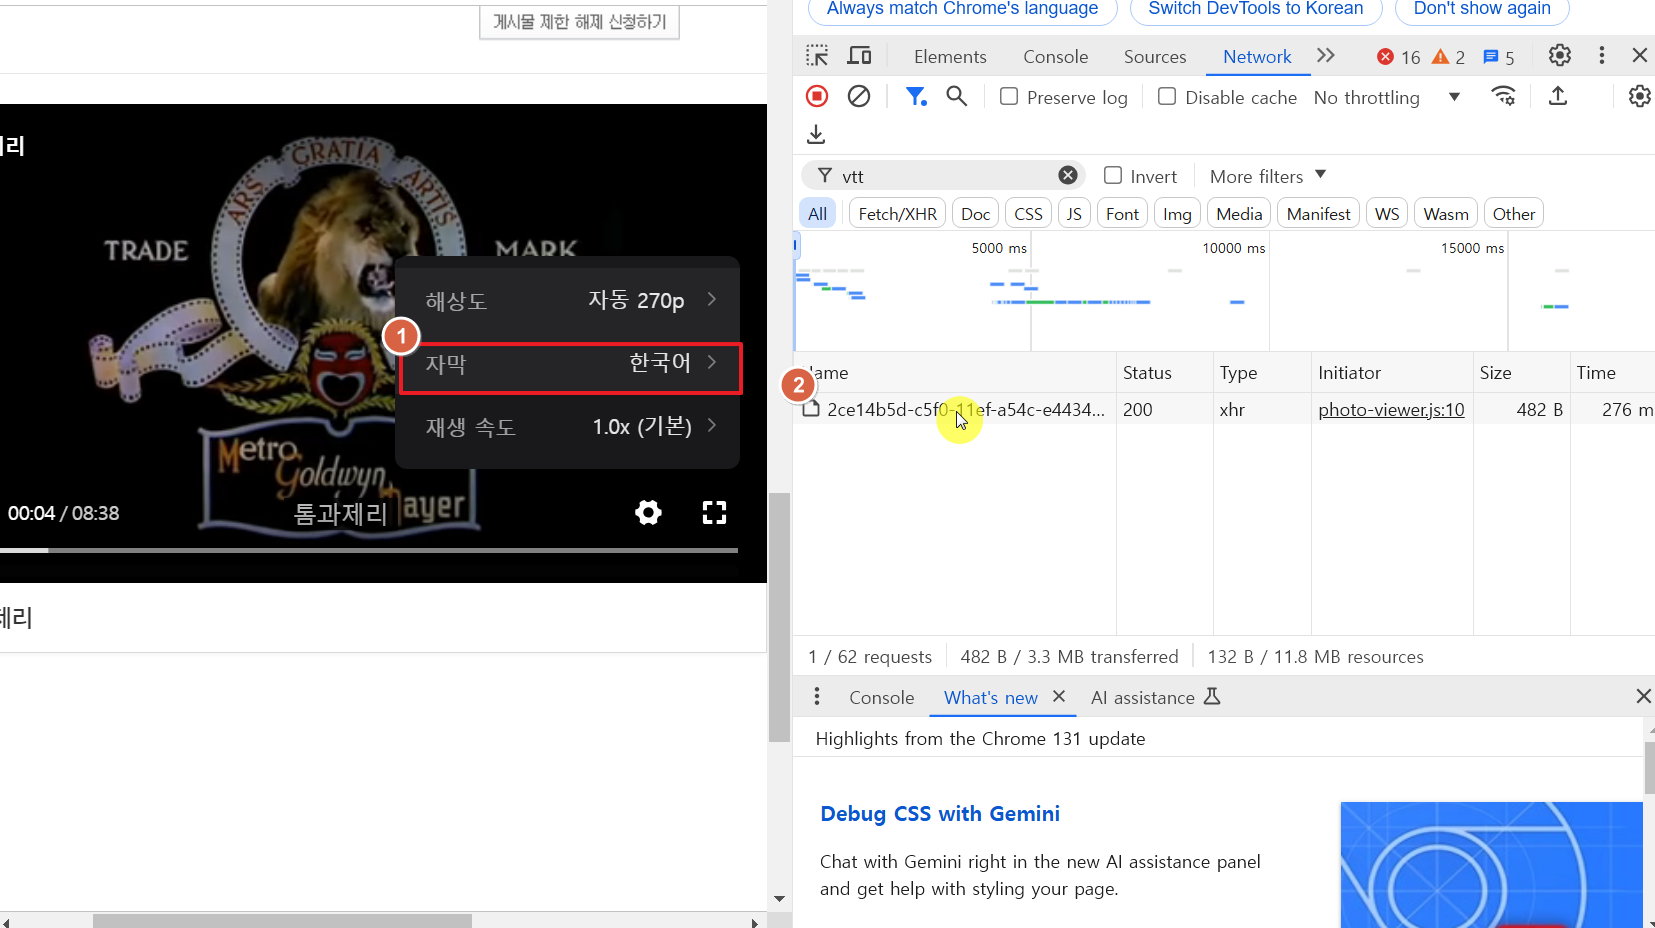Filter requests by JS type
Screen dimensions: 1655x928
(1074, 213)
